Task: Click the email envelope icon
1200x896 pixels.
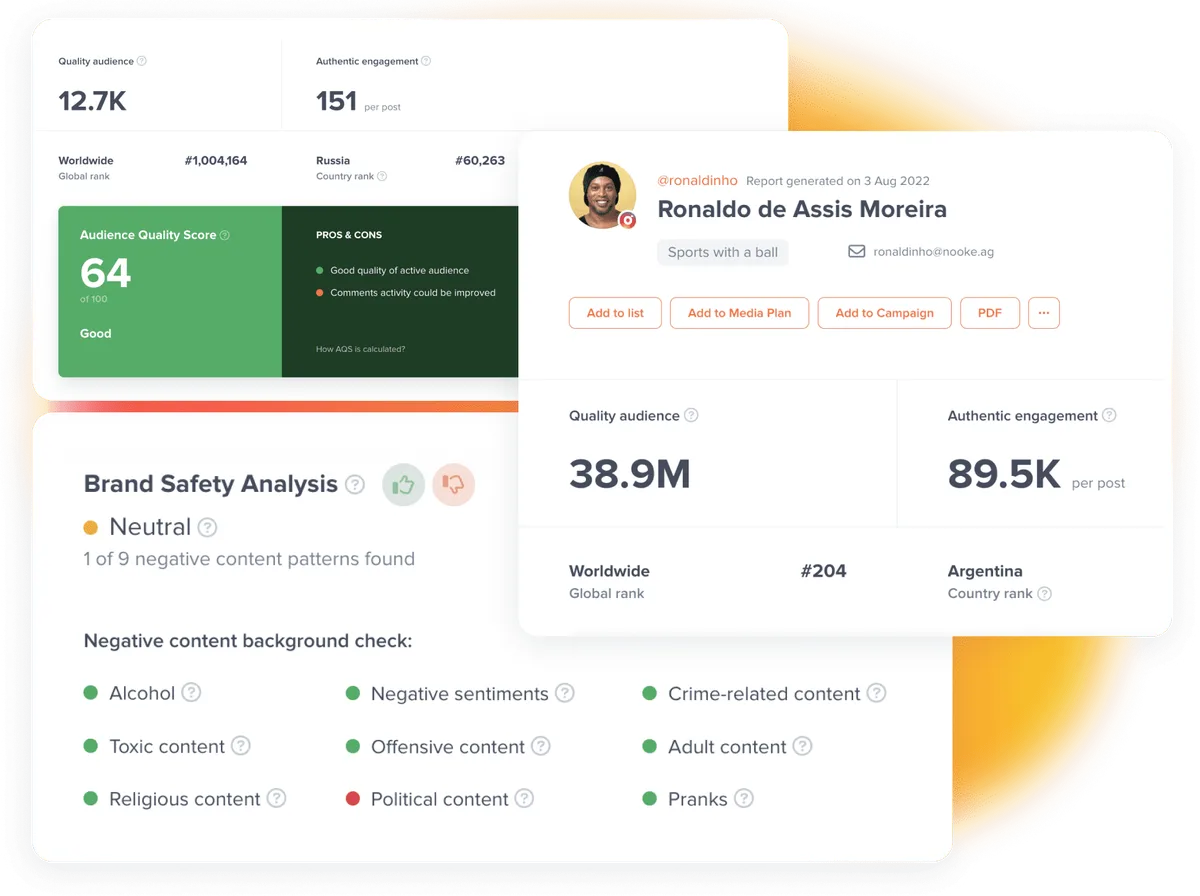Action: click(x=857, y=252)
